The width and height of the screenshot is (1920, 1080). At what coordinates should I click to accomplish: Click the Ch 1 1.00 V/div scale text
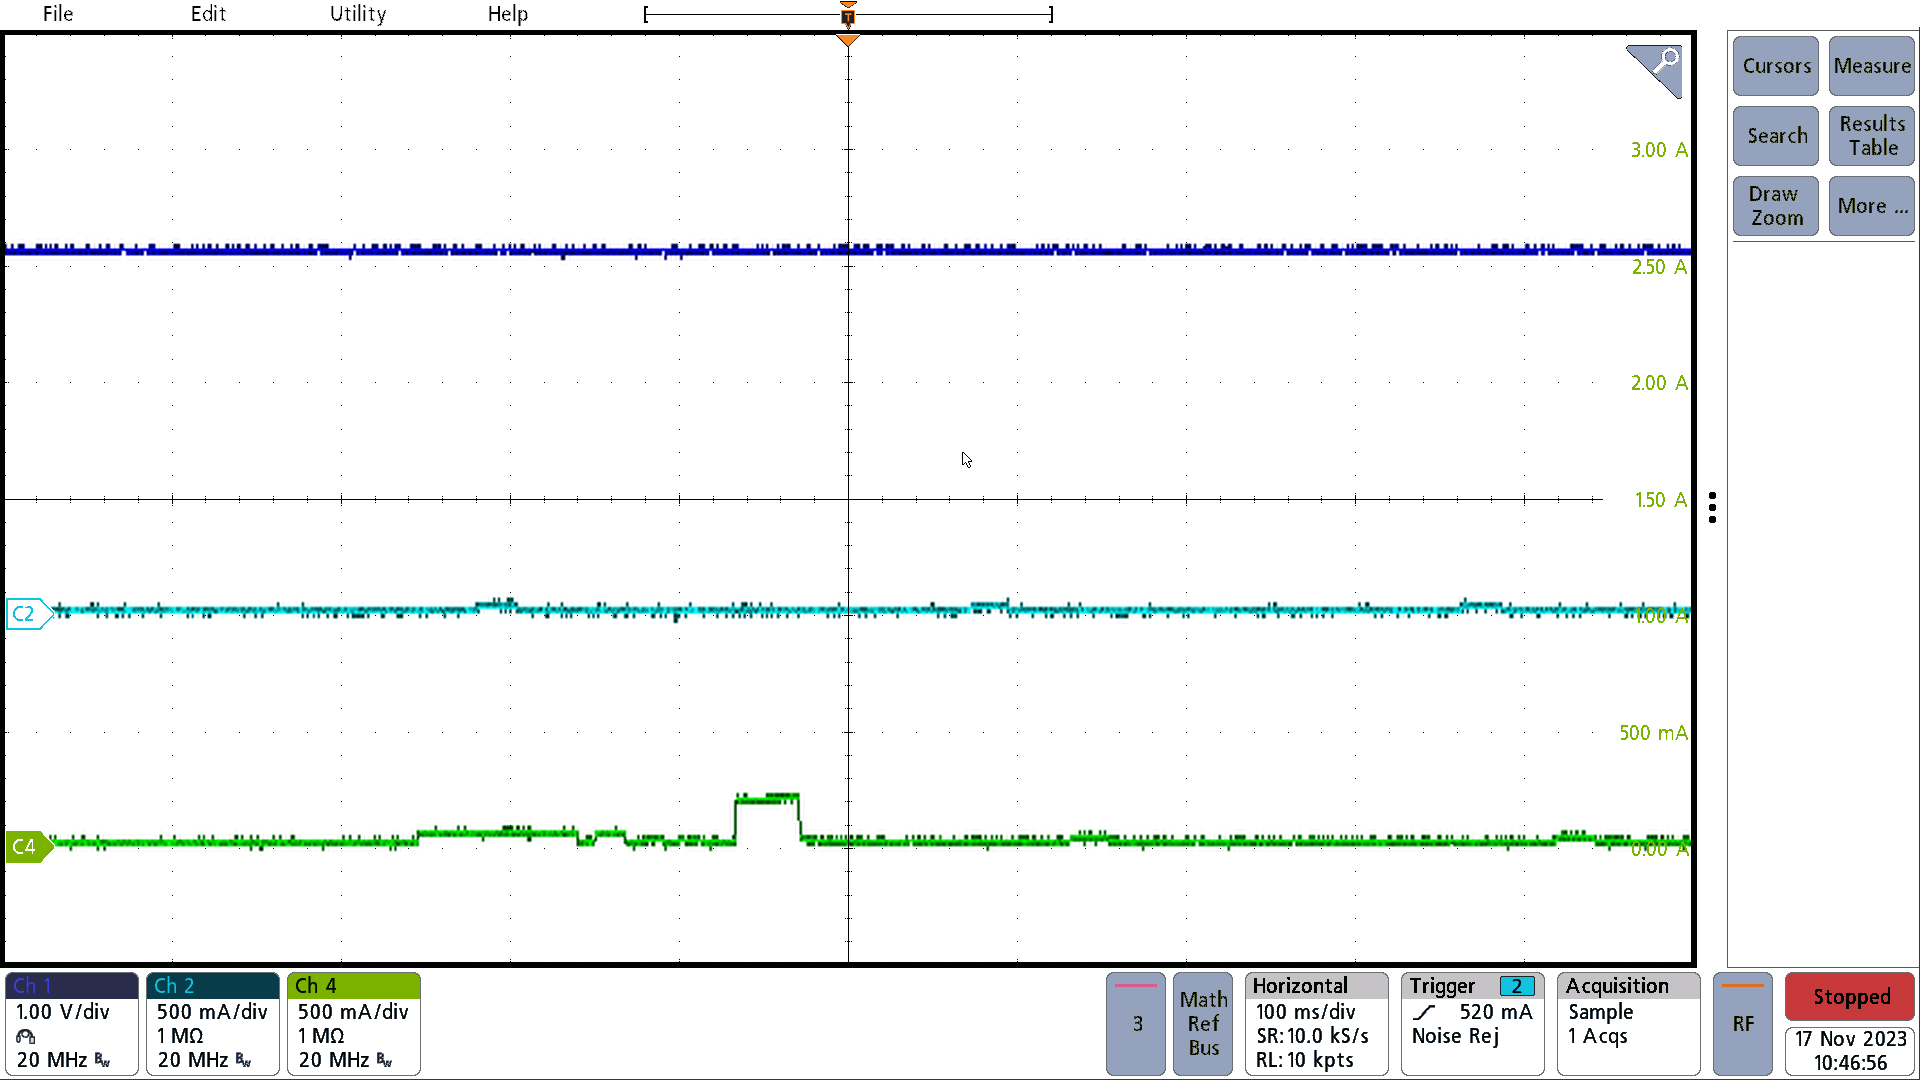point(62,1012)
